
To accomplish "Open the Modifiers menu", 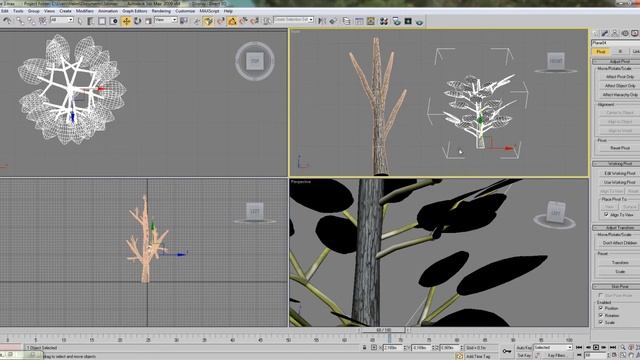I will click(x=85, y=11).
